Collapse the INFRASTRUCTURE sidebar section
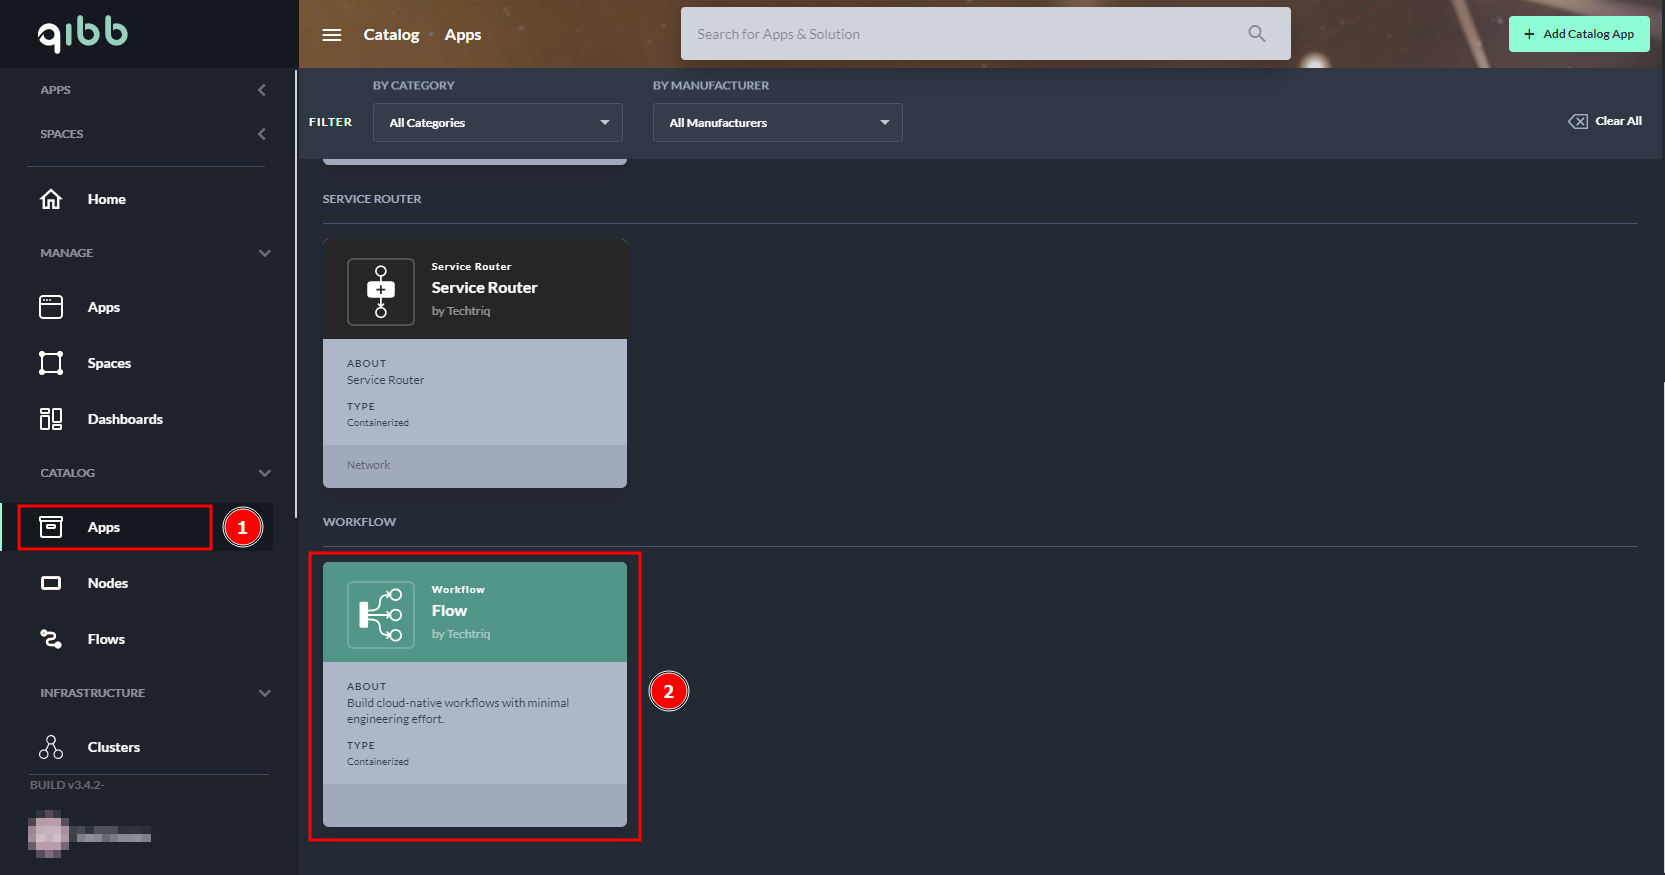The height and width of the screenshot is (875, 1665). (264, 693)
